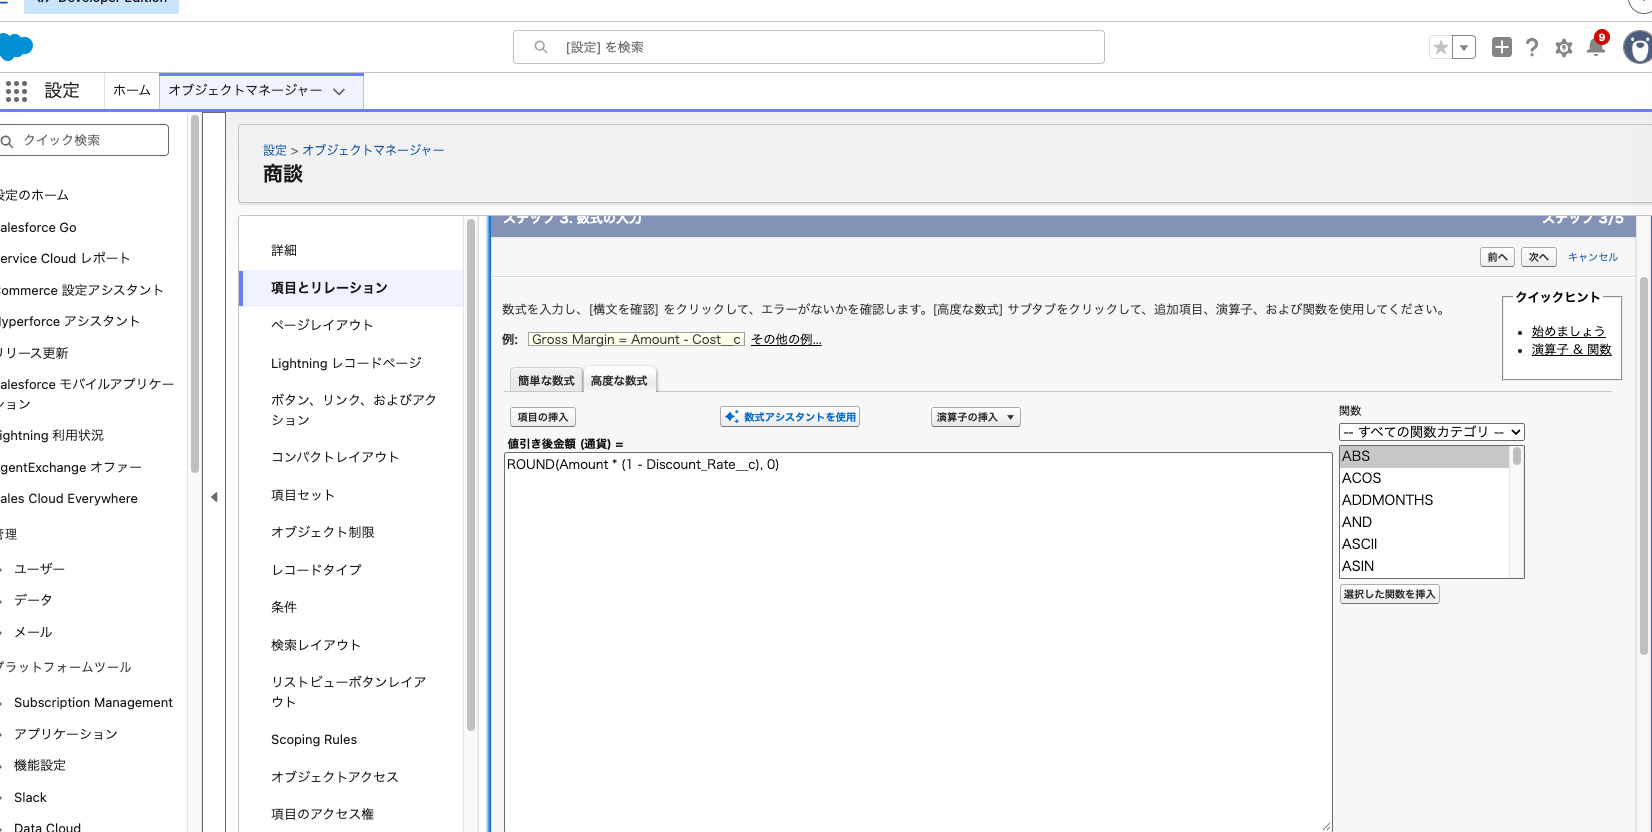1652x832 pixels.
Task: Click into the formula text area
Action: [x=918, y=642]
